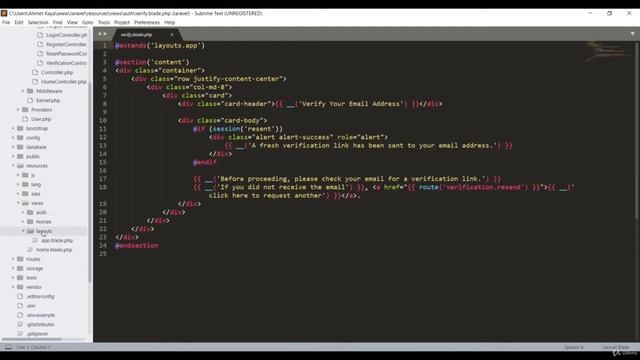Screen dimensions: 640x360
Task: Open Controller.php in sidebar
Action: (x=57, y=73)
